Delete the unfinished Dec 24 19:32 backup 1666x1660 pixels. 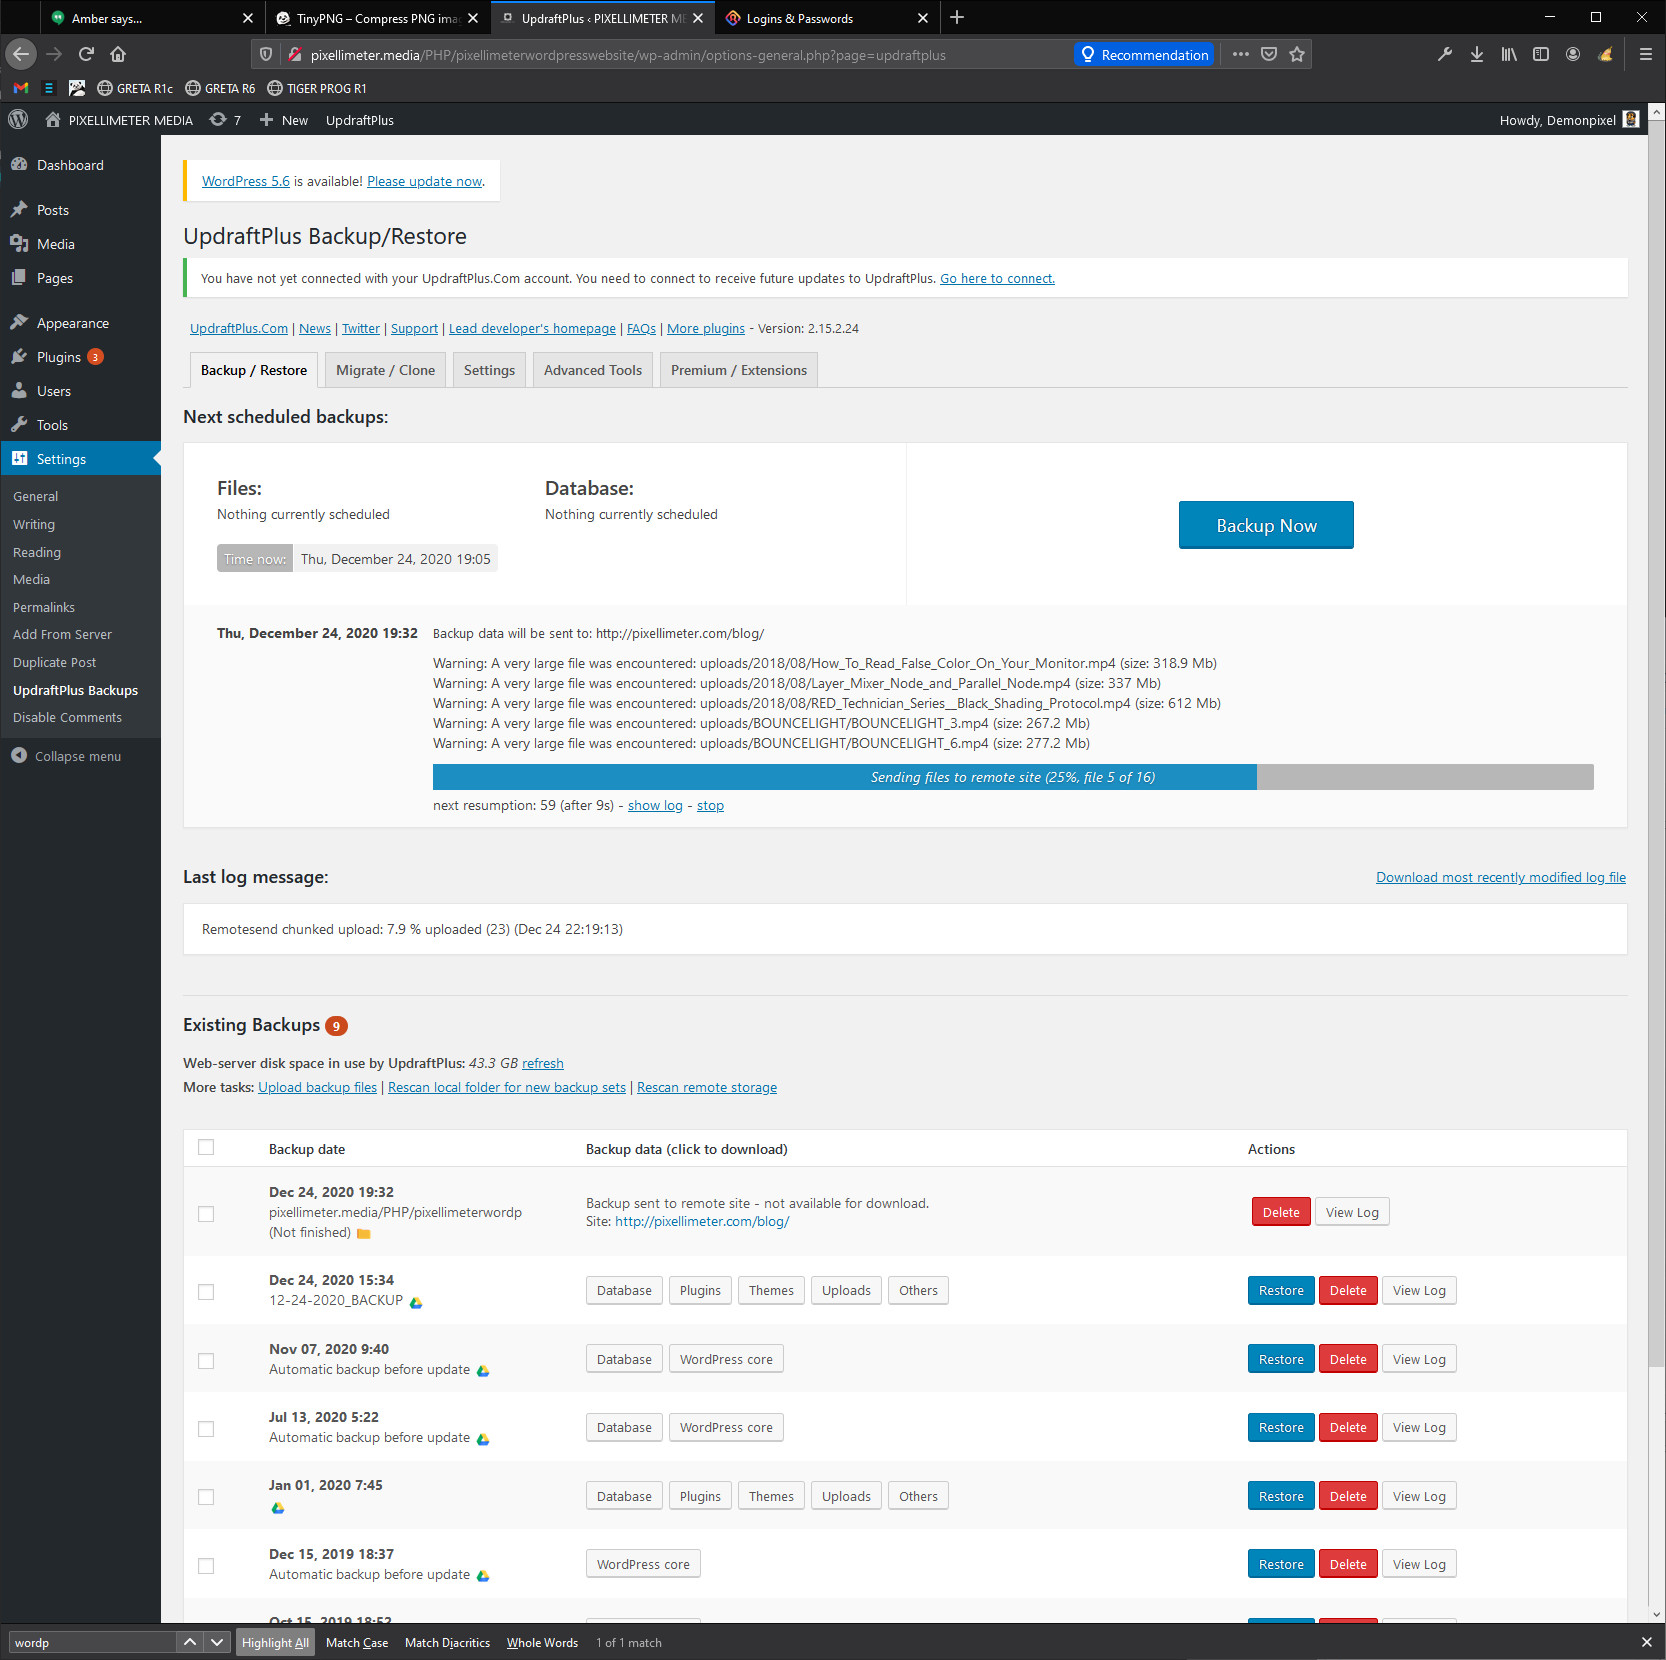point(1281,1212)
